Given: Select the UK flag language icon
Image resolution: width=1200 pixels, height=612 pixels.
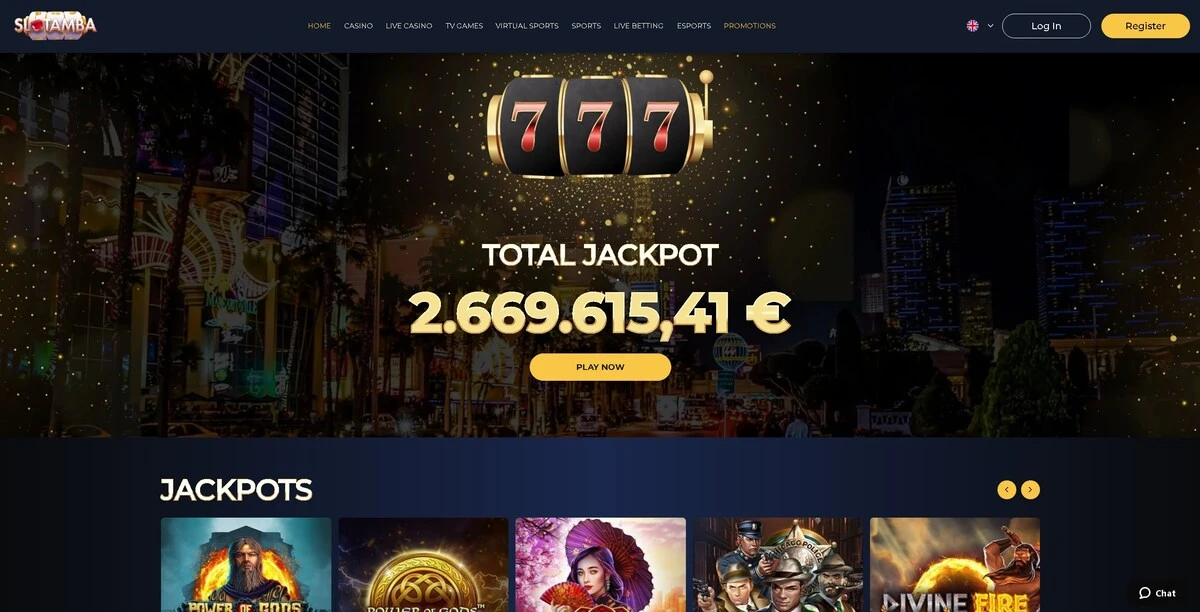Looking at the screenshot, I should [972, 26].
